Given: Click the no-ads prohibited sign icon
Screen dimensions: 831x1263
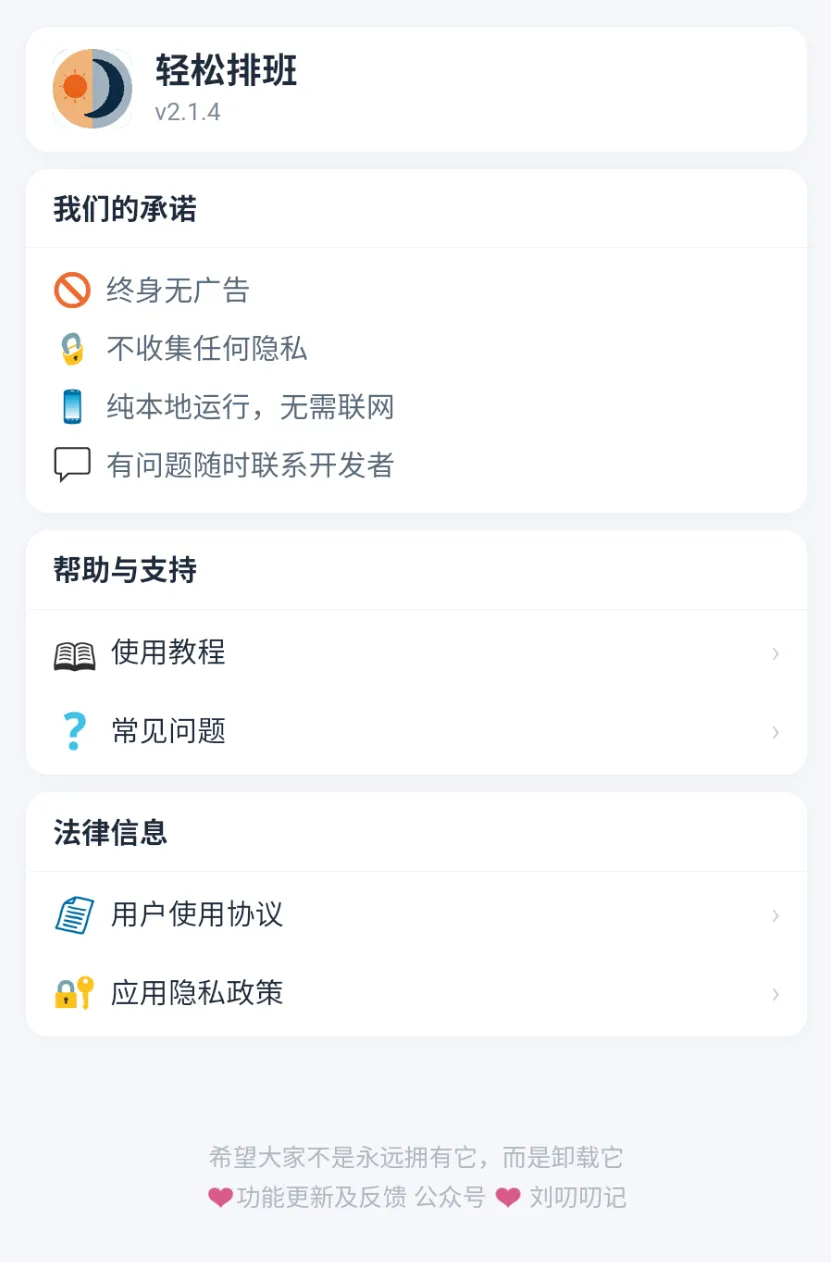Looking at the screenshot, I should (x=72, y=291).
